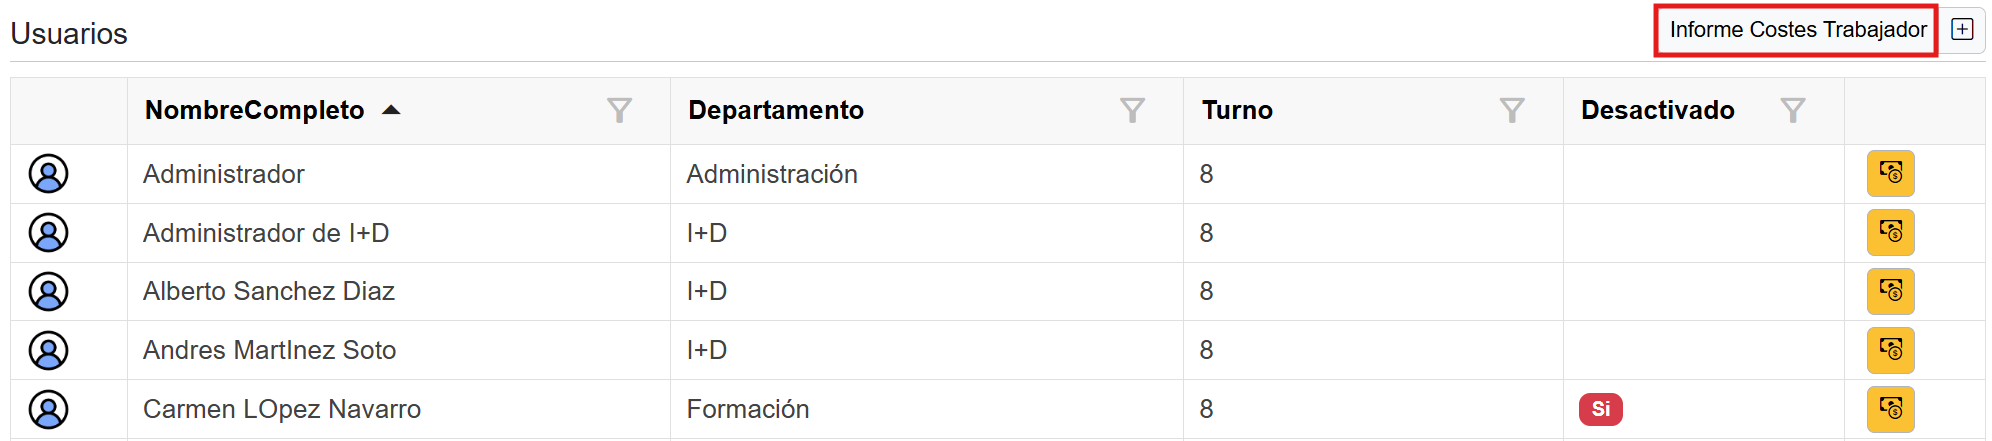Select the Andres MartInez Soto name cell

(270, 350)
